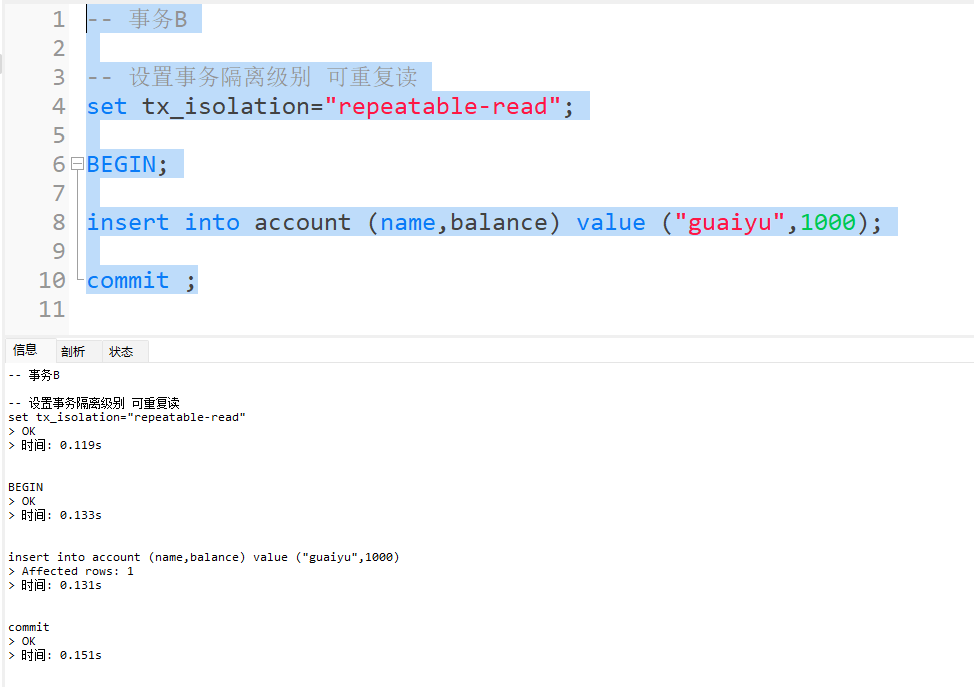Image resolution: width=974 pixels, height=687 pixels.
Task: Click '时间: 0.119s' in output log
Action: tap(61, 445)
